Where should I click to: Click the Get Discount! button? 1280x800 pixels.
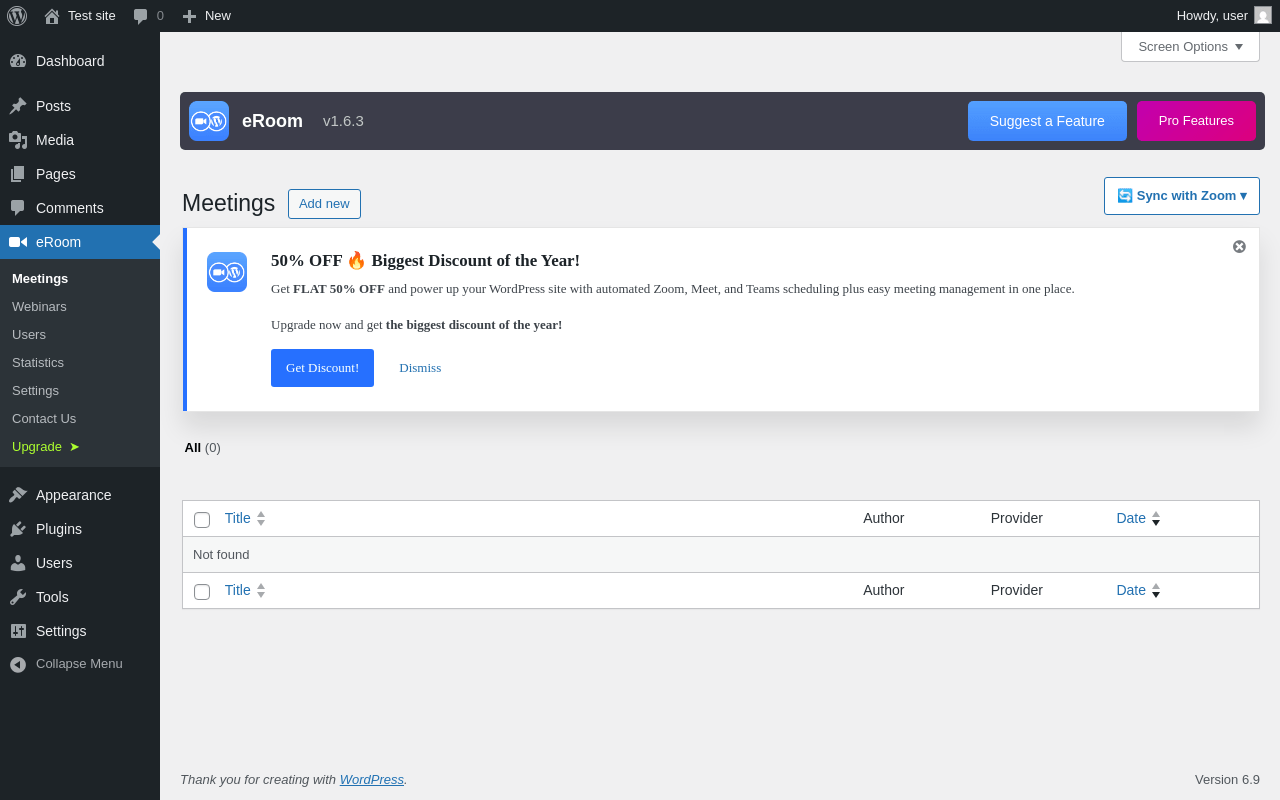[x=322, y=368]
